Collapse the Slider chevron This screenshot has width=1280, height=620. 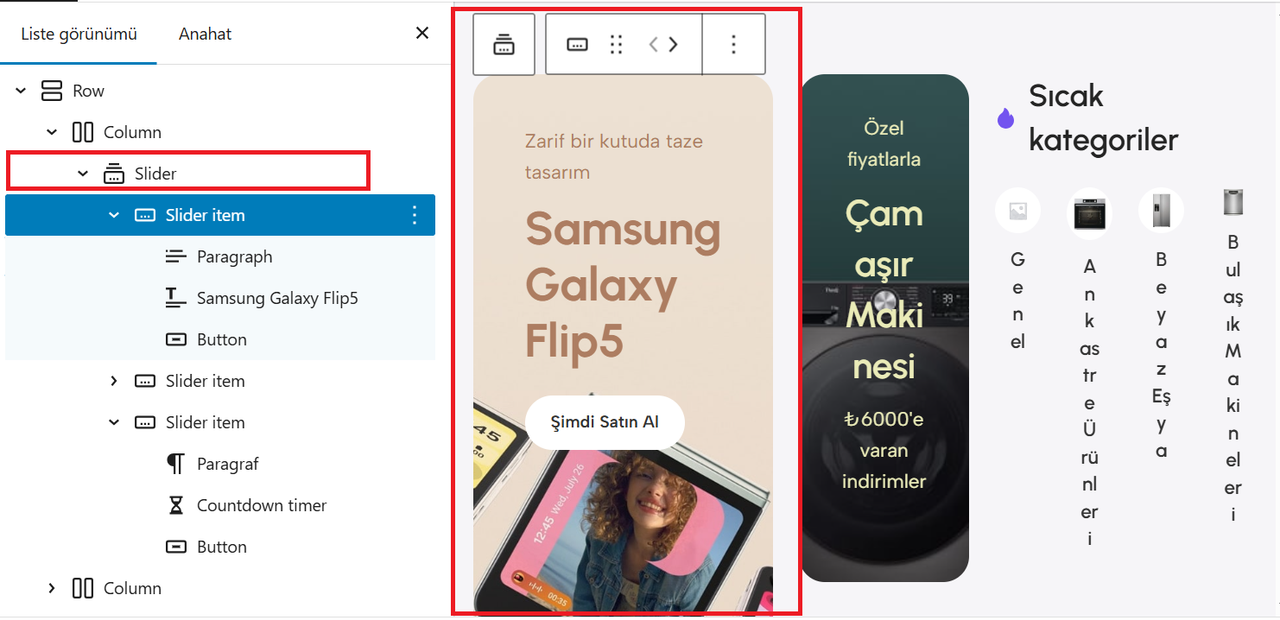(83, 174)
